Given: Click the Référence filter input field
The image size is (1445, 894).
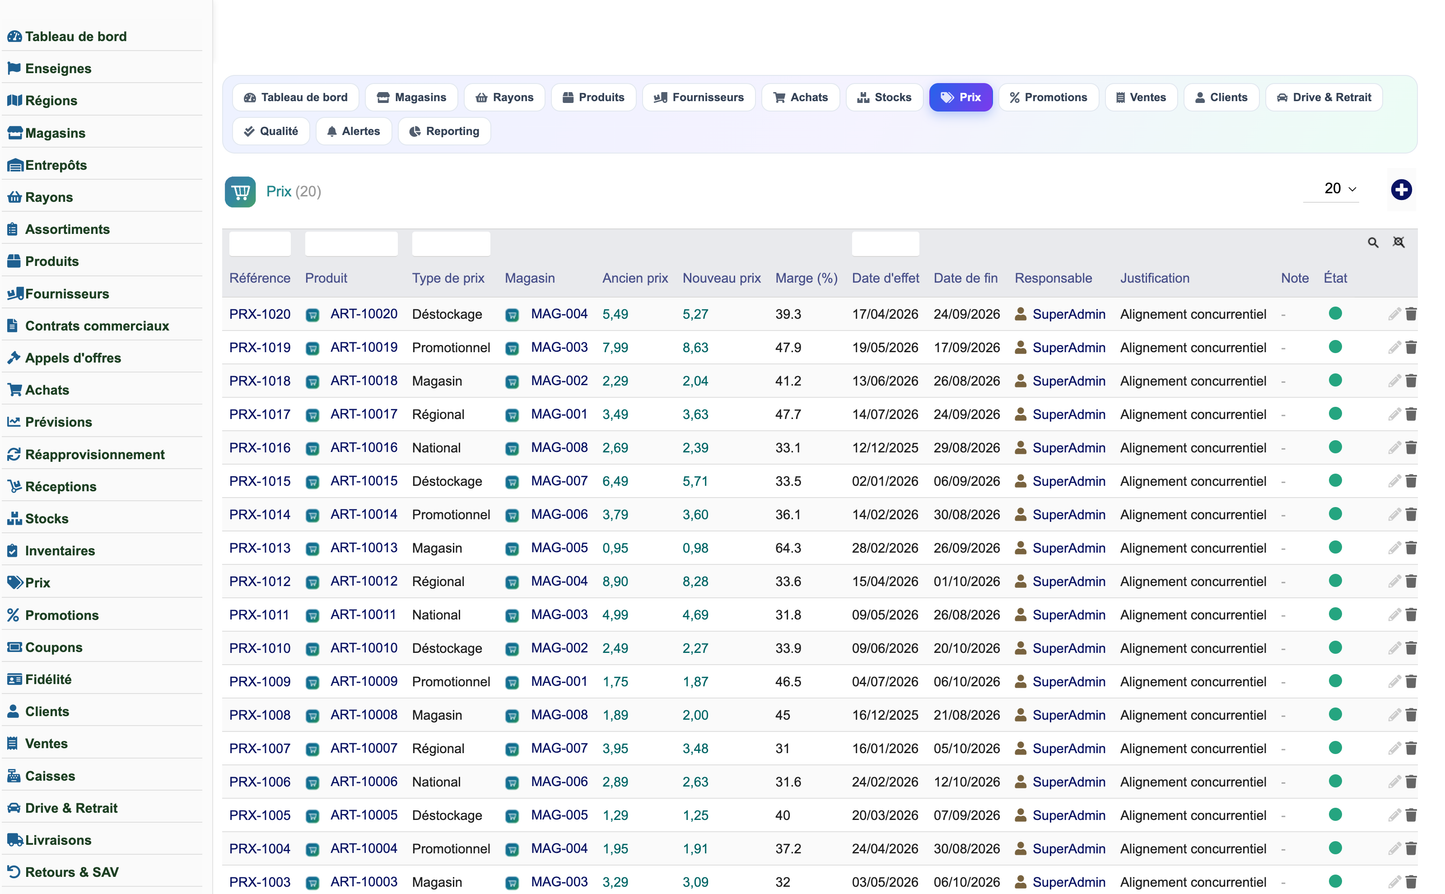Looking at the screenshot, I should click(x=260, y=243).
